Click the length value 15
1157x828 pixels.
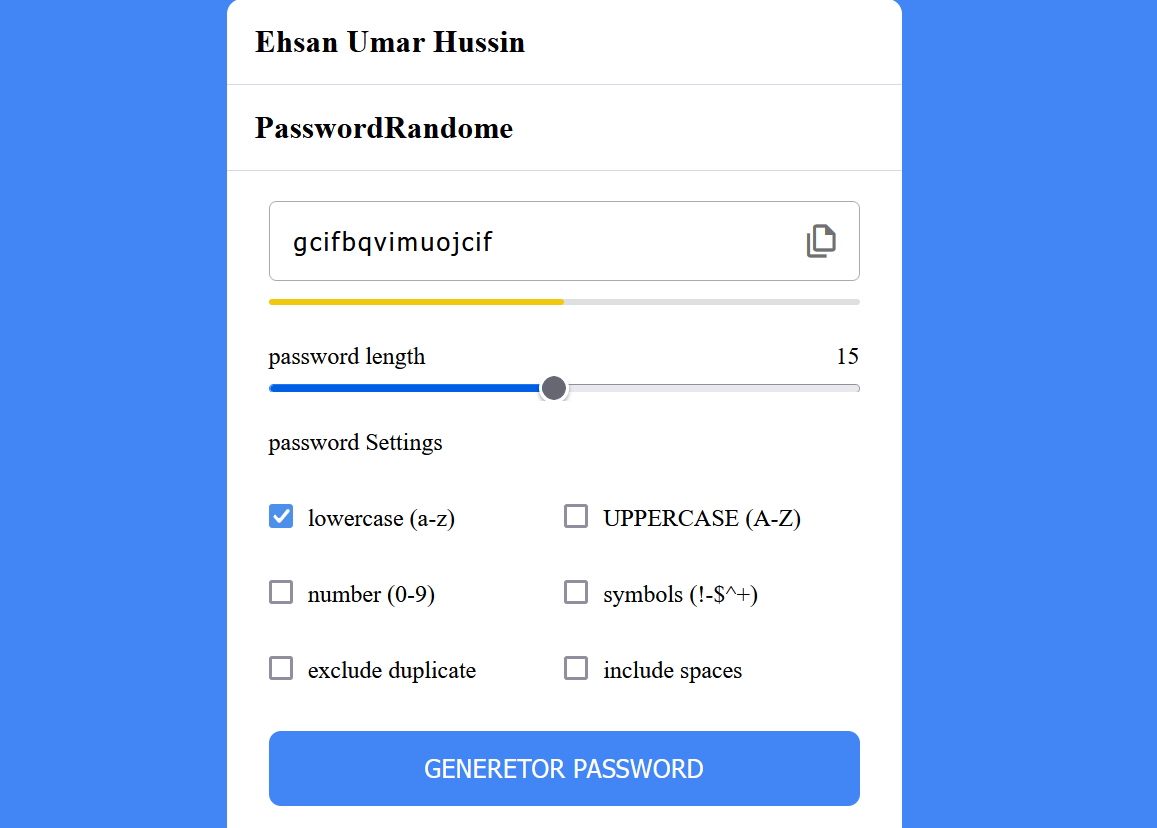[847, 357]
